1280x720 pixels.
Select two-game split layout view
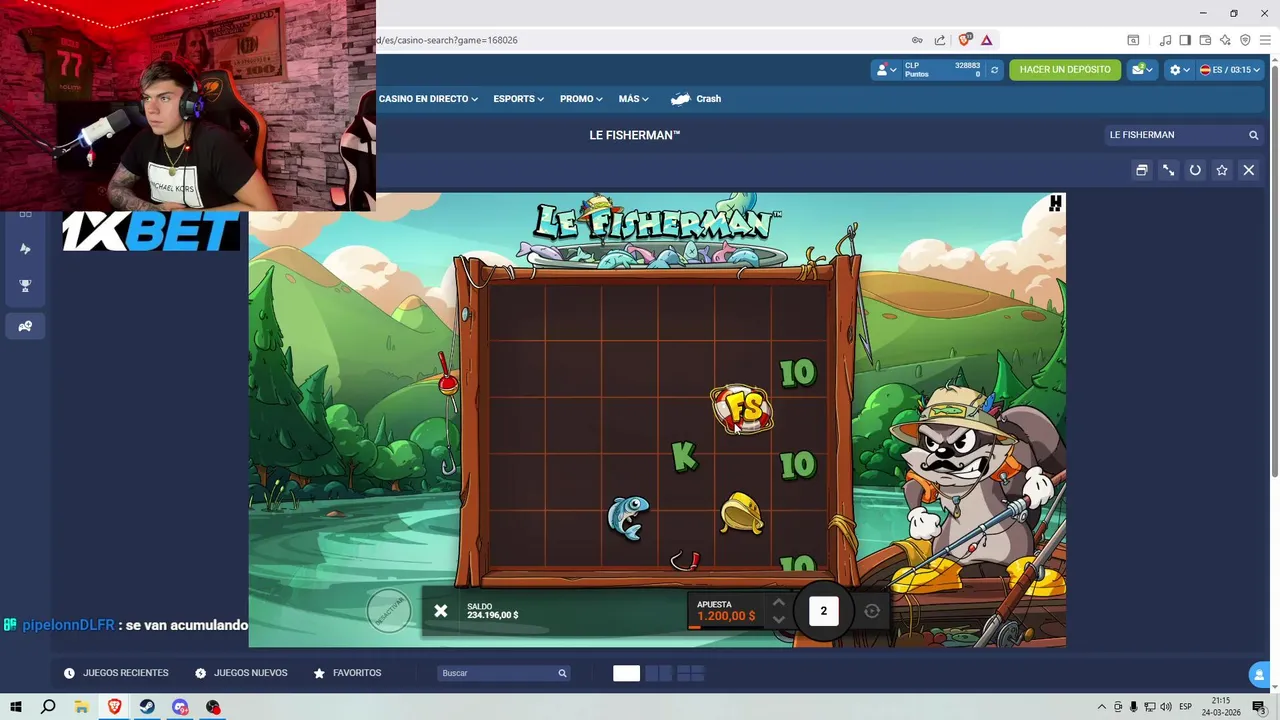point(658,673)
